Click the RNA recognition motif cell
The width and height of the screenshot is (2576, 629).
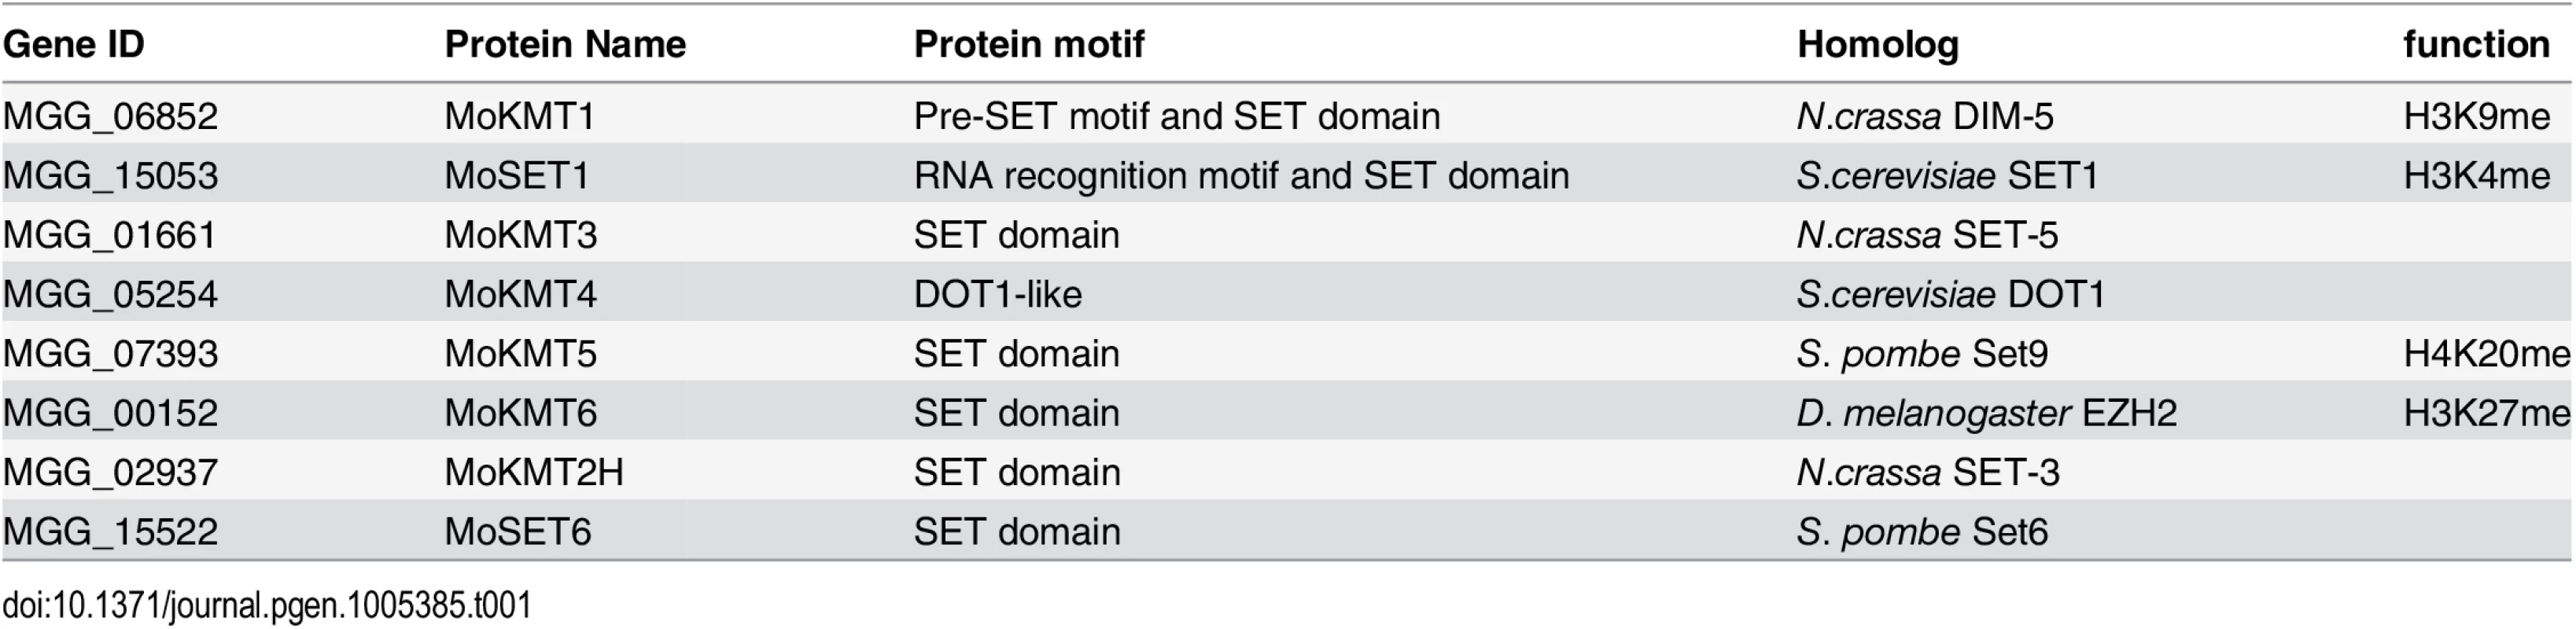[1241, 177]
